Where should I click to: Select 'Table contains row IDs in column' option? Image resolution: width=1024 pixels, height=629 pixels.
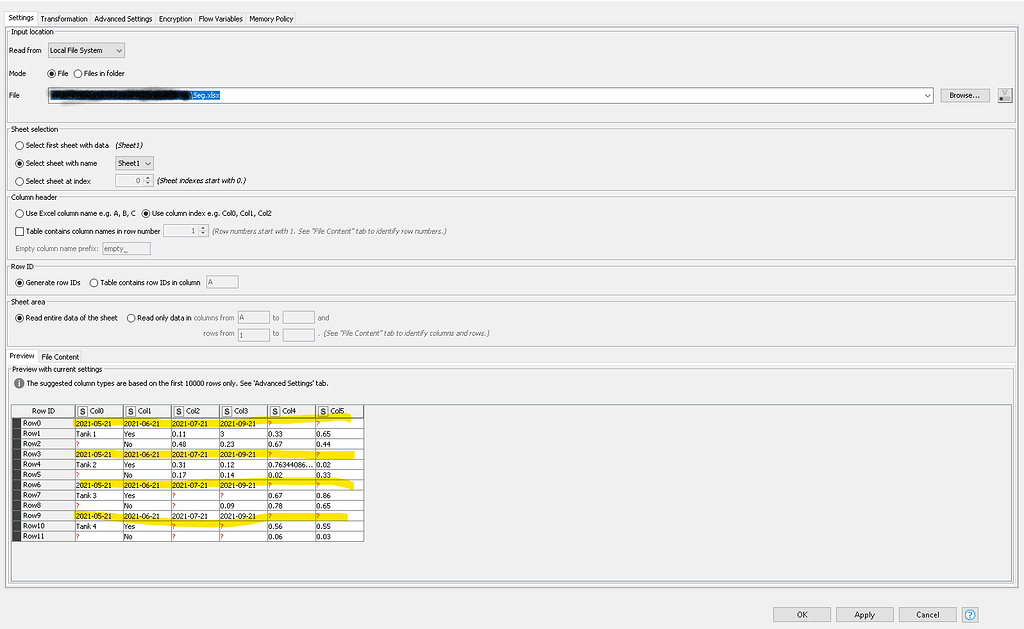click(96, 281)
